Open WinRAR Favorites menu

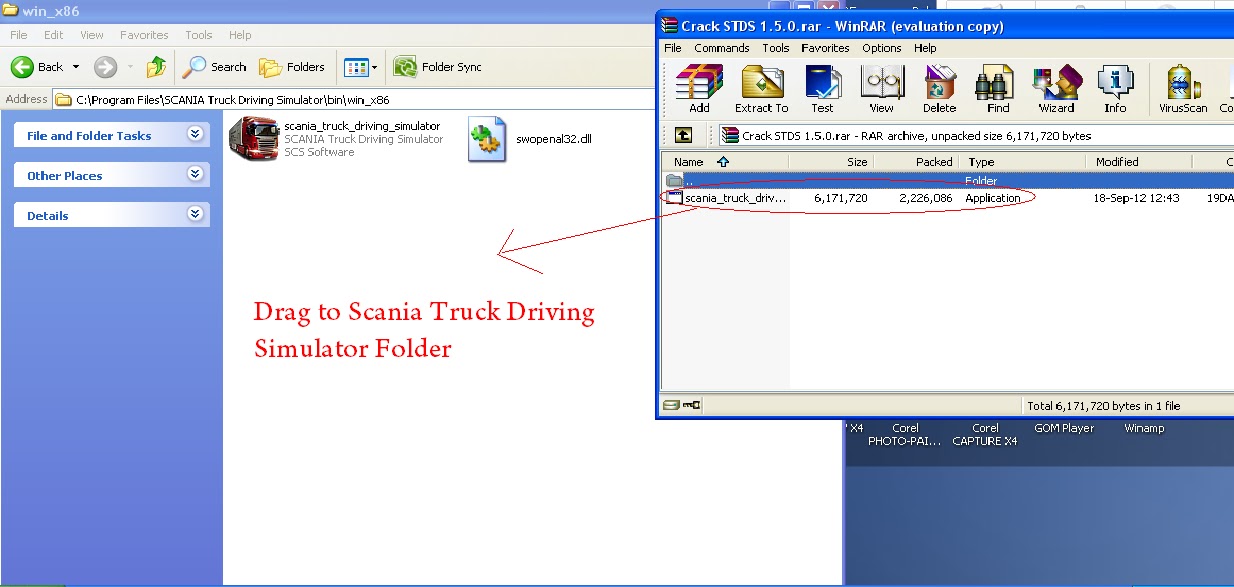tap(825, 47)
